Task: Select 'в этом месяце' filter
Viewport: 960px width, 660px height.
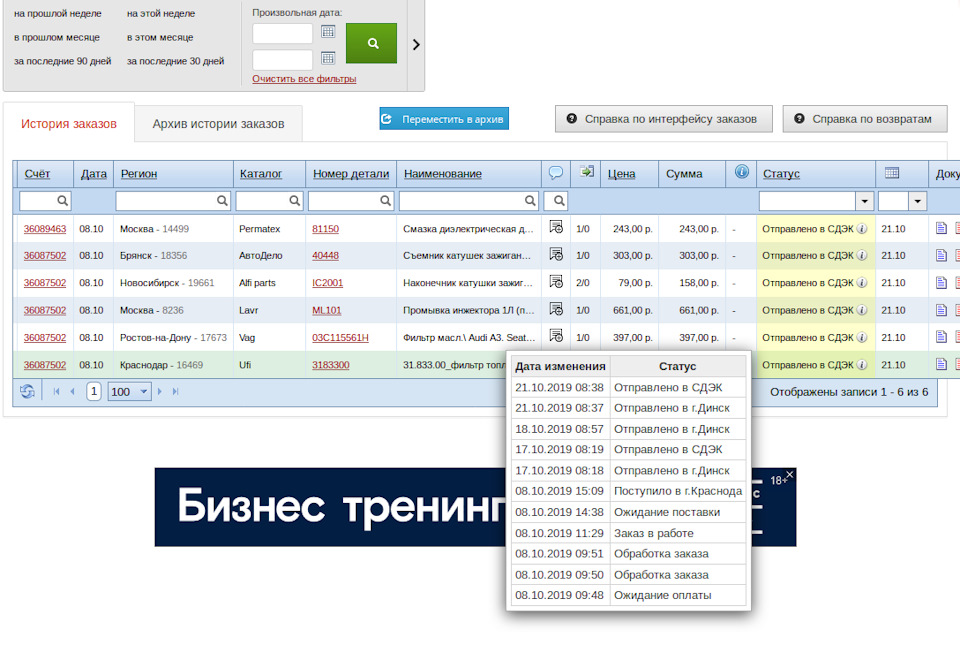Action: tap(160, 37)
